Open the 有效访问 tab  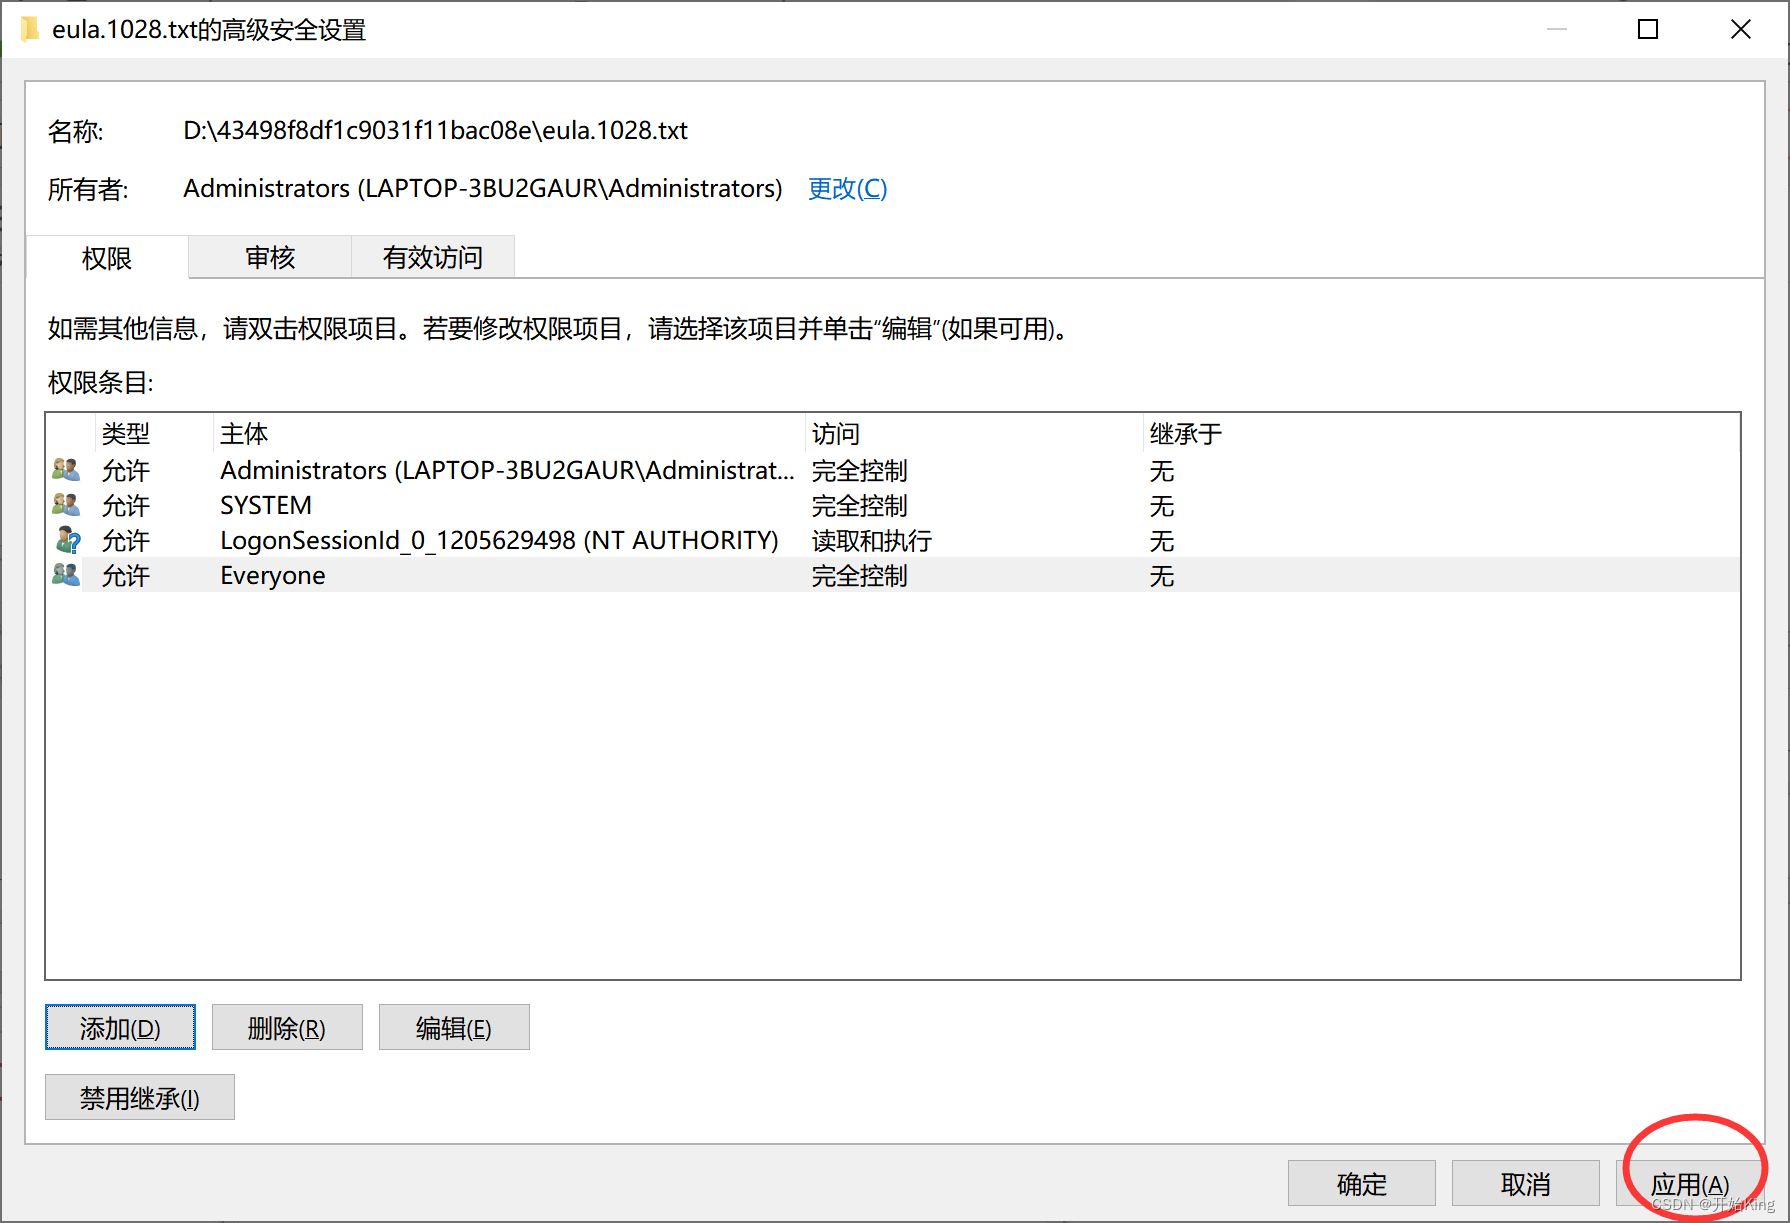click(x=433, y=257)
